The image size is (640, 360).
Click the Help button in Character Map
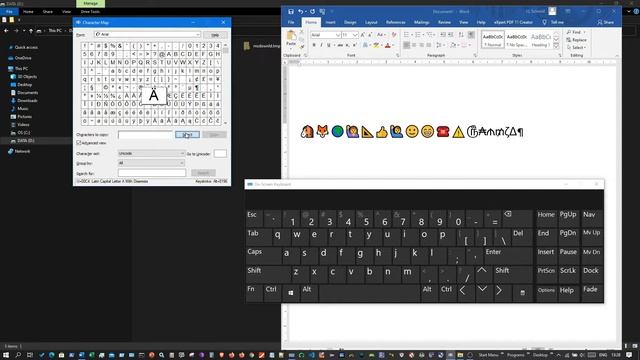(x=215, y=35)
